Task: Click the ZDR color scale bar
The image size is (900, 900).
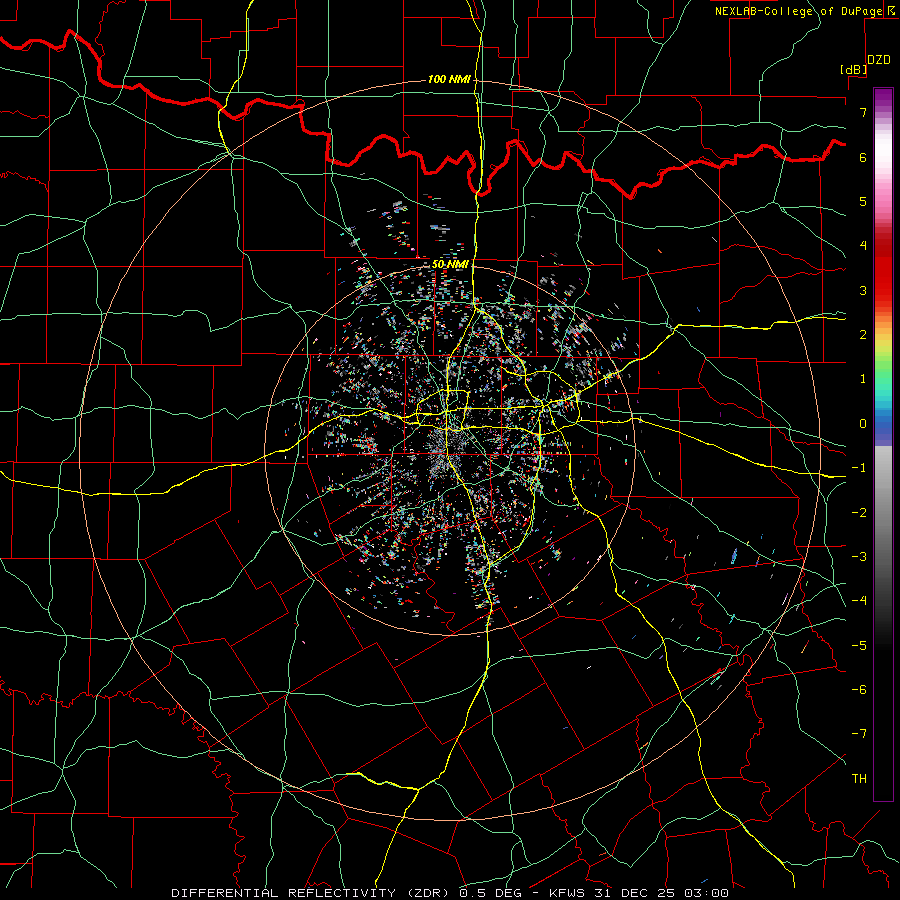Action: [x=883, y=444]
